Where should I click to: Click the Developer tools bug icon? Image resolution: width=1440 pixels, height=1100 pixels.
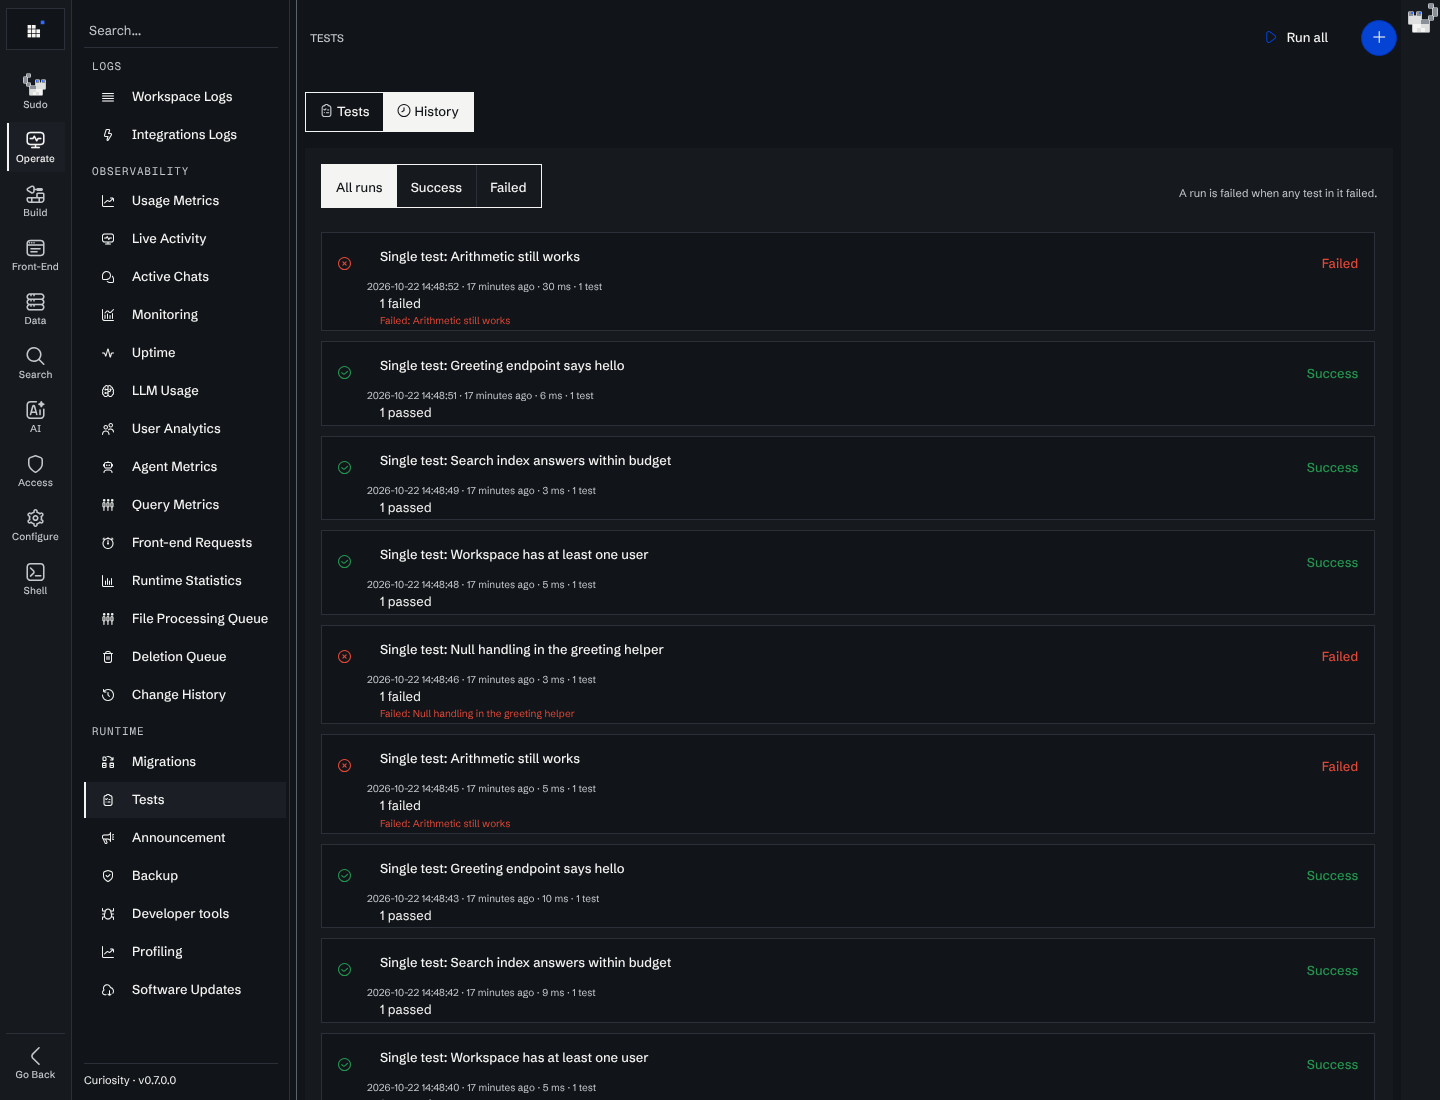(108, 914)
